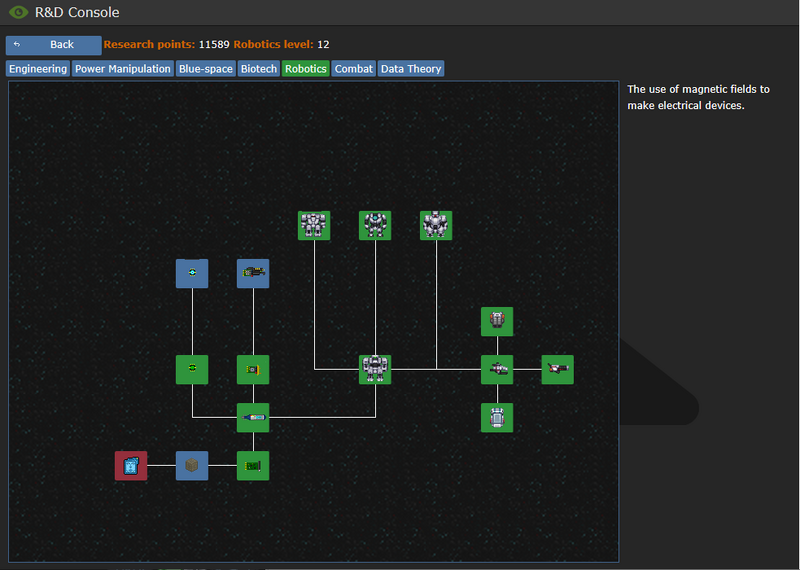Click the armor backpack node above drill

pos(497,322)
